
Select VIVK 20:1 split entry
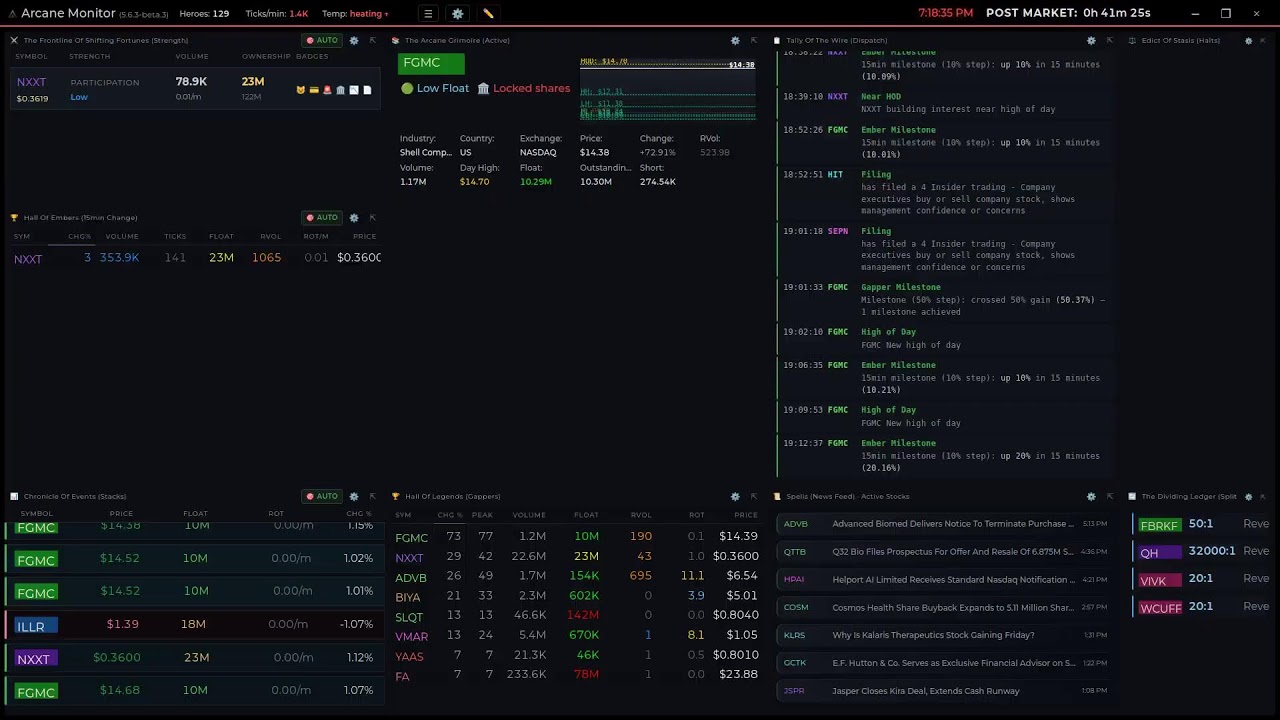coord(1203,579)
